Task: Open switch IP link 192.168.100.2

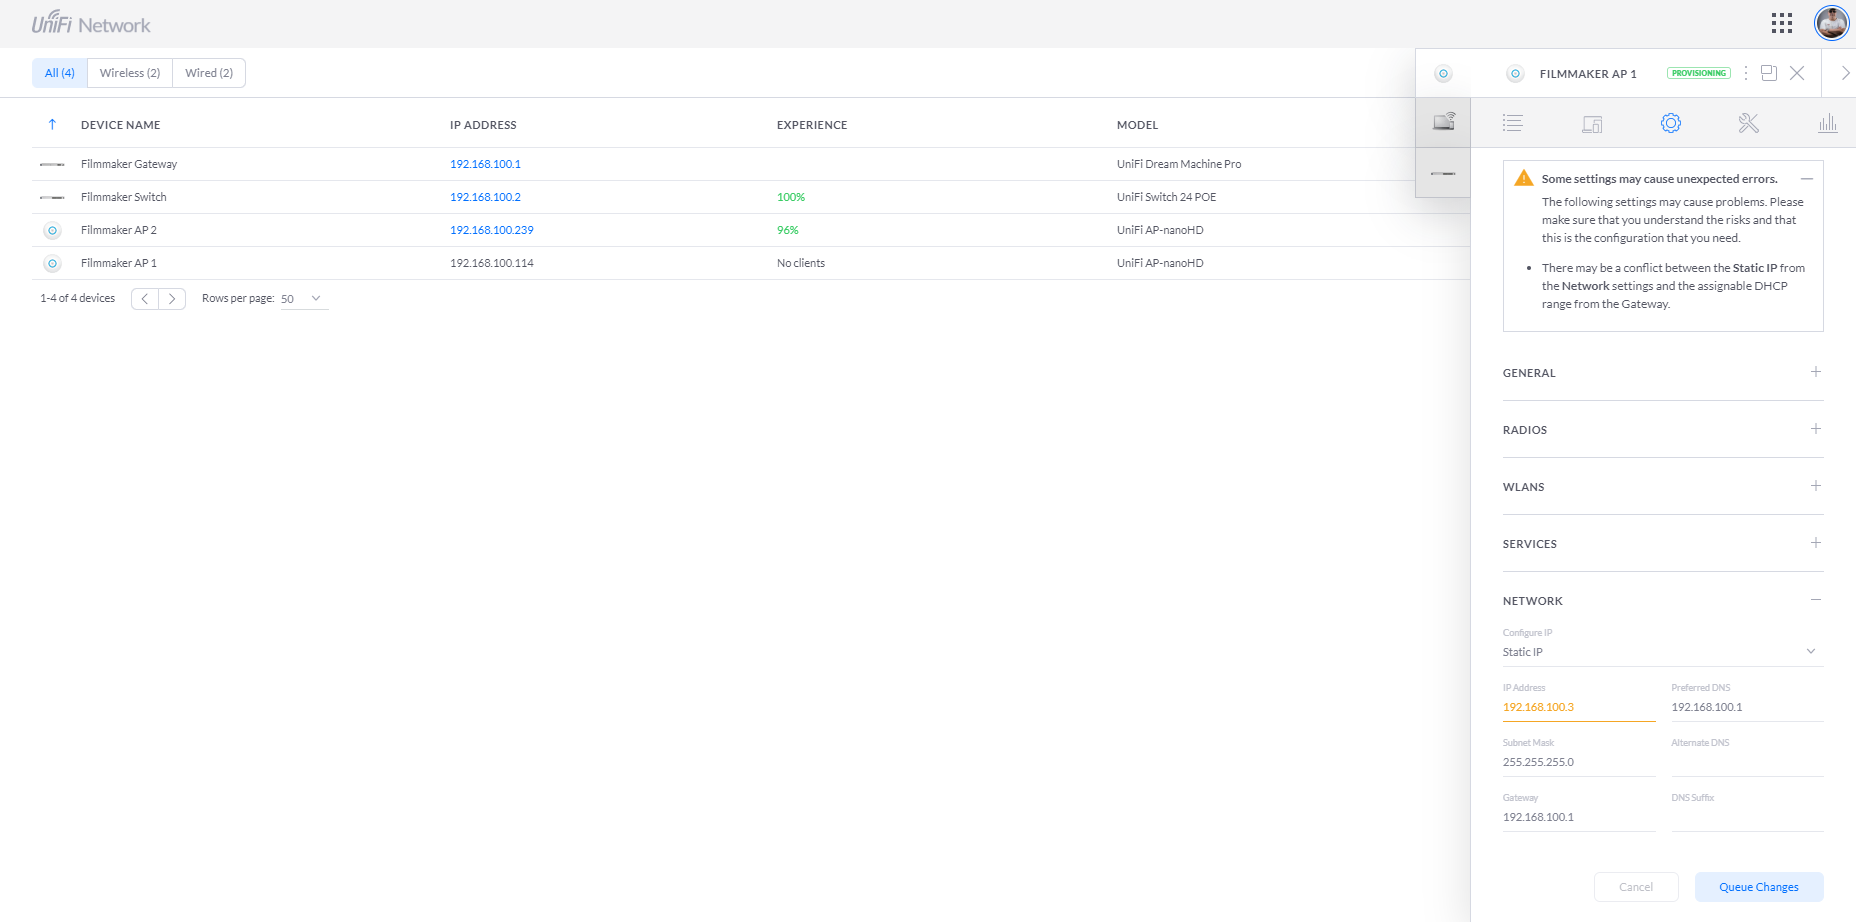Action: [x=485, y=197]
